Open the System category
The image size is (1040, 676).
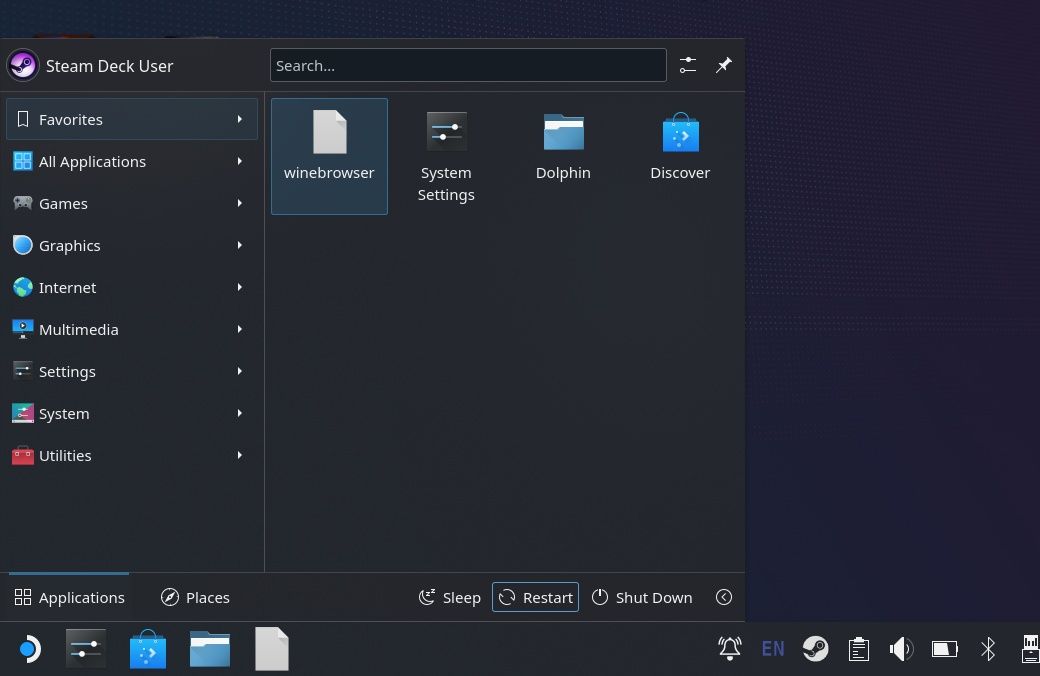(x=132, y=413)
